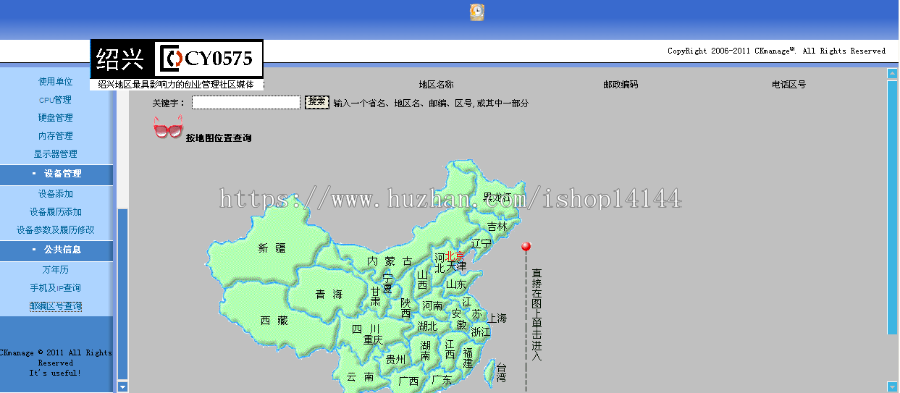
Task: Open 设备参数及履历修改 link
Action: 55,230
